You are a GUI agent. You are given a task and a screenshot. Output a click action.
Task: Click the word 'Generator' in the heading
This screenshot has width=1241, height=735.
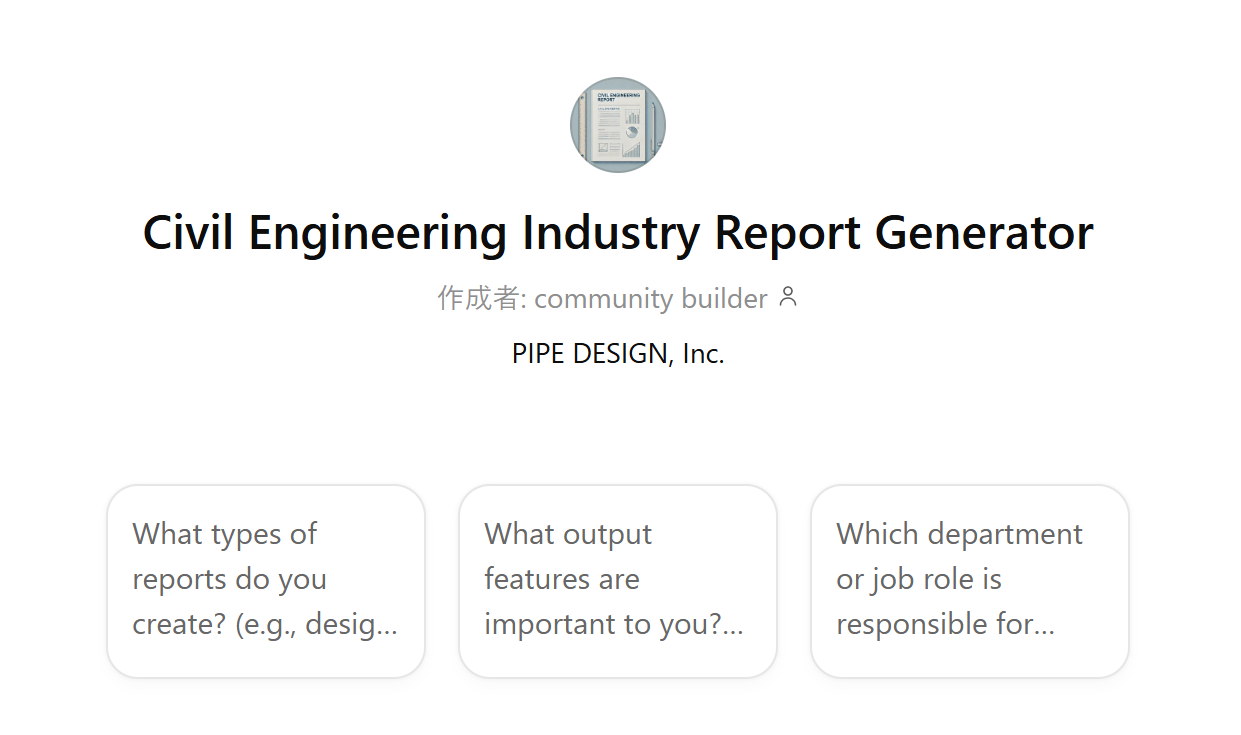[984, 233]
